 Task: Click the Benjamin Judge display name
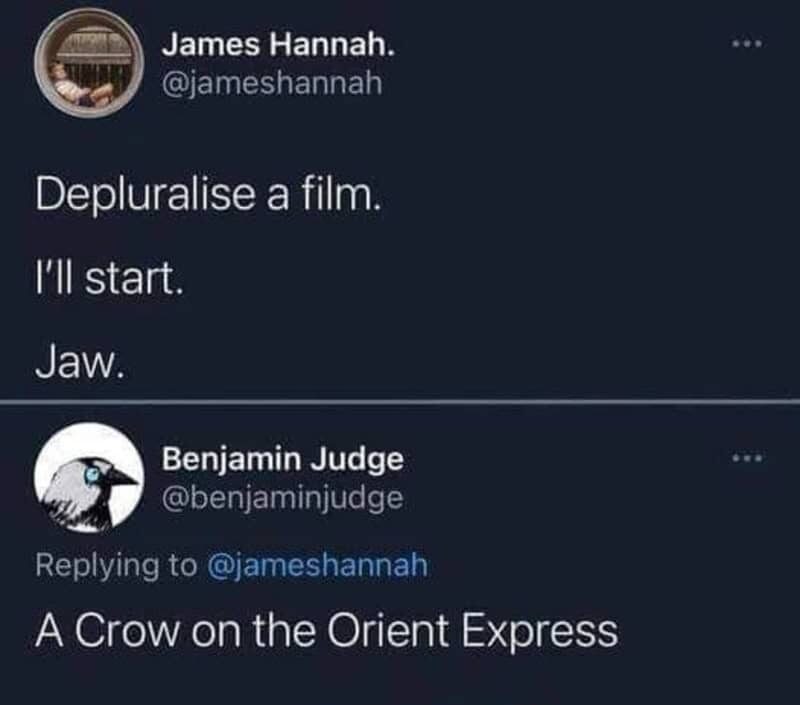283,459
